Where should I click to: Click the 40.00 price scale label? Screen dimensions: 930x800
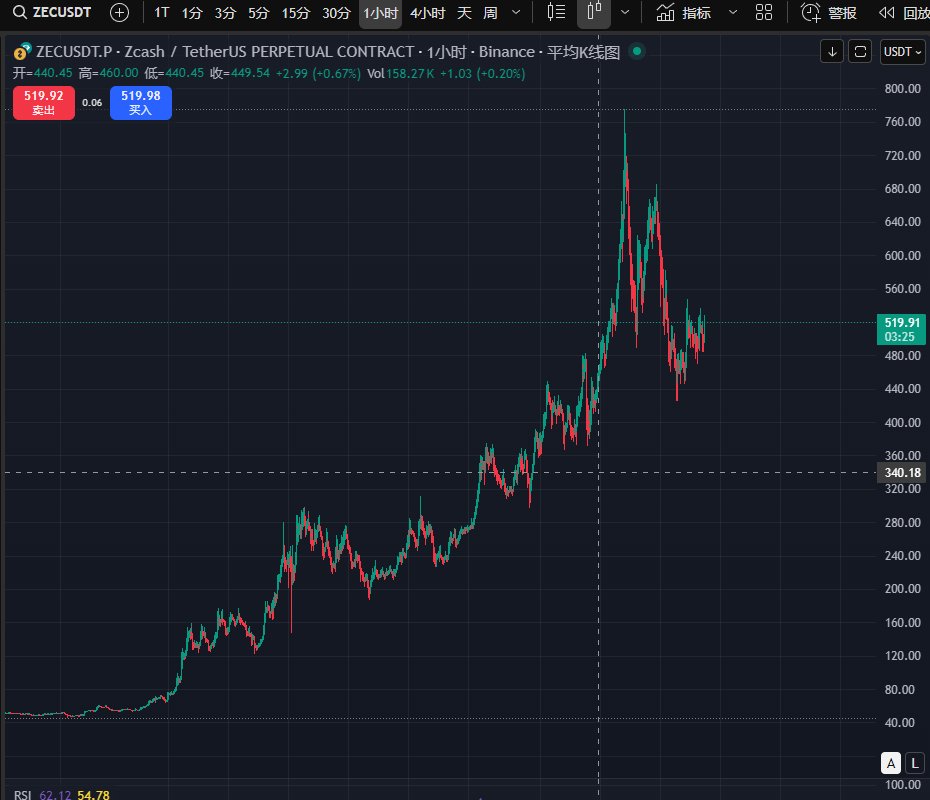click(899, 722)
